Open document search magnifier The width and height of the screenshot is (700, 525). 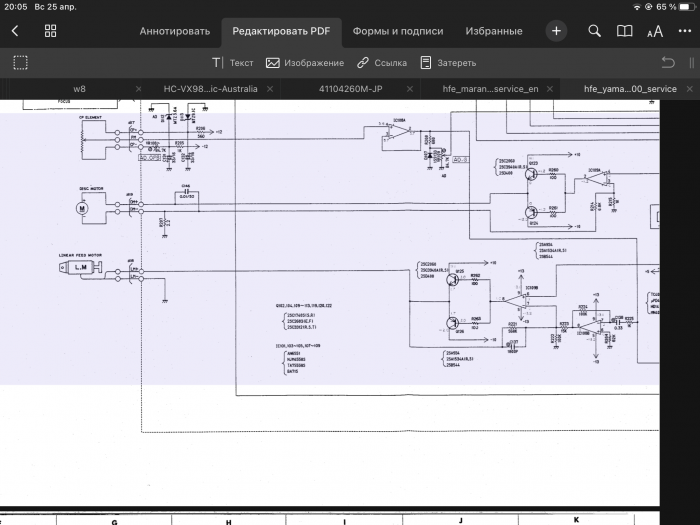pos(594,31)
